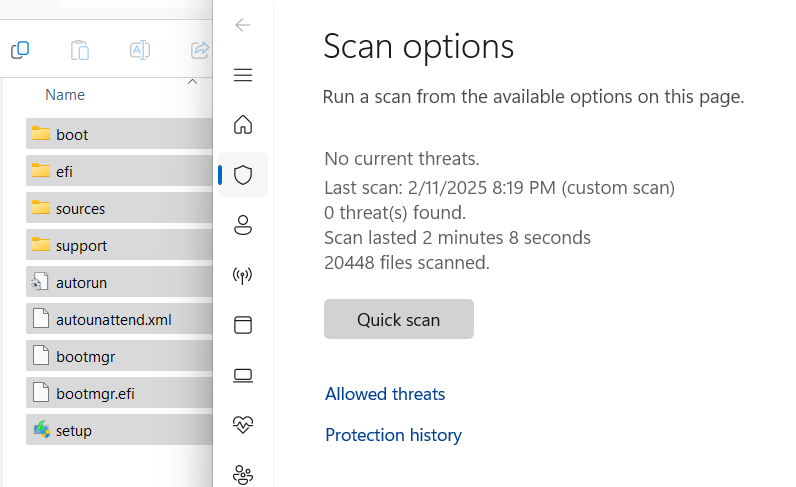Open Account protection person icon
Image resolution: width=796 pixels, height=487 pixels.
243,225
